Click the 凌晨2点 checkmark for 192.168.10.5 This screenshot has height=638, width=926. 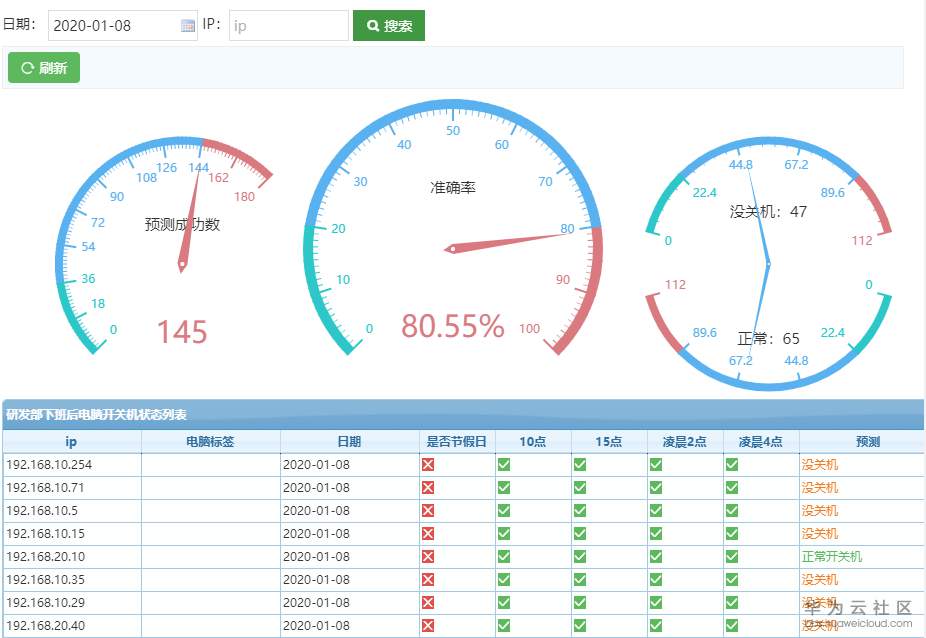pos(656,510)
